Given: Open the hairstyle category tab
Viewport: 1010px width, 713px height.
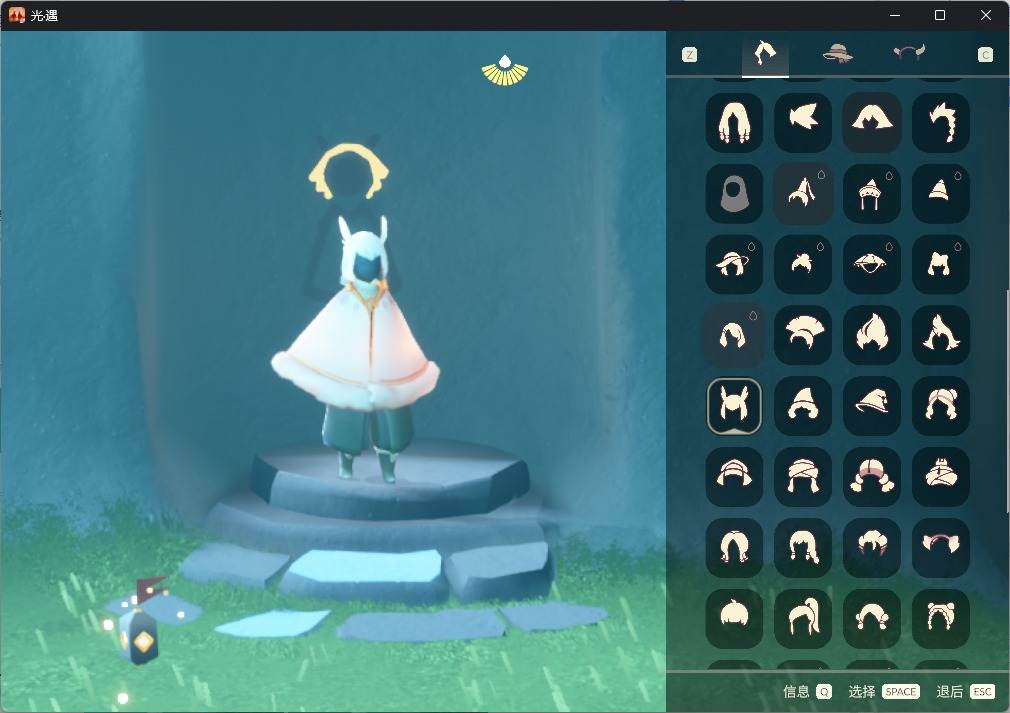Looking at the screenshot, I should [x=765, y=53].
